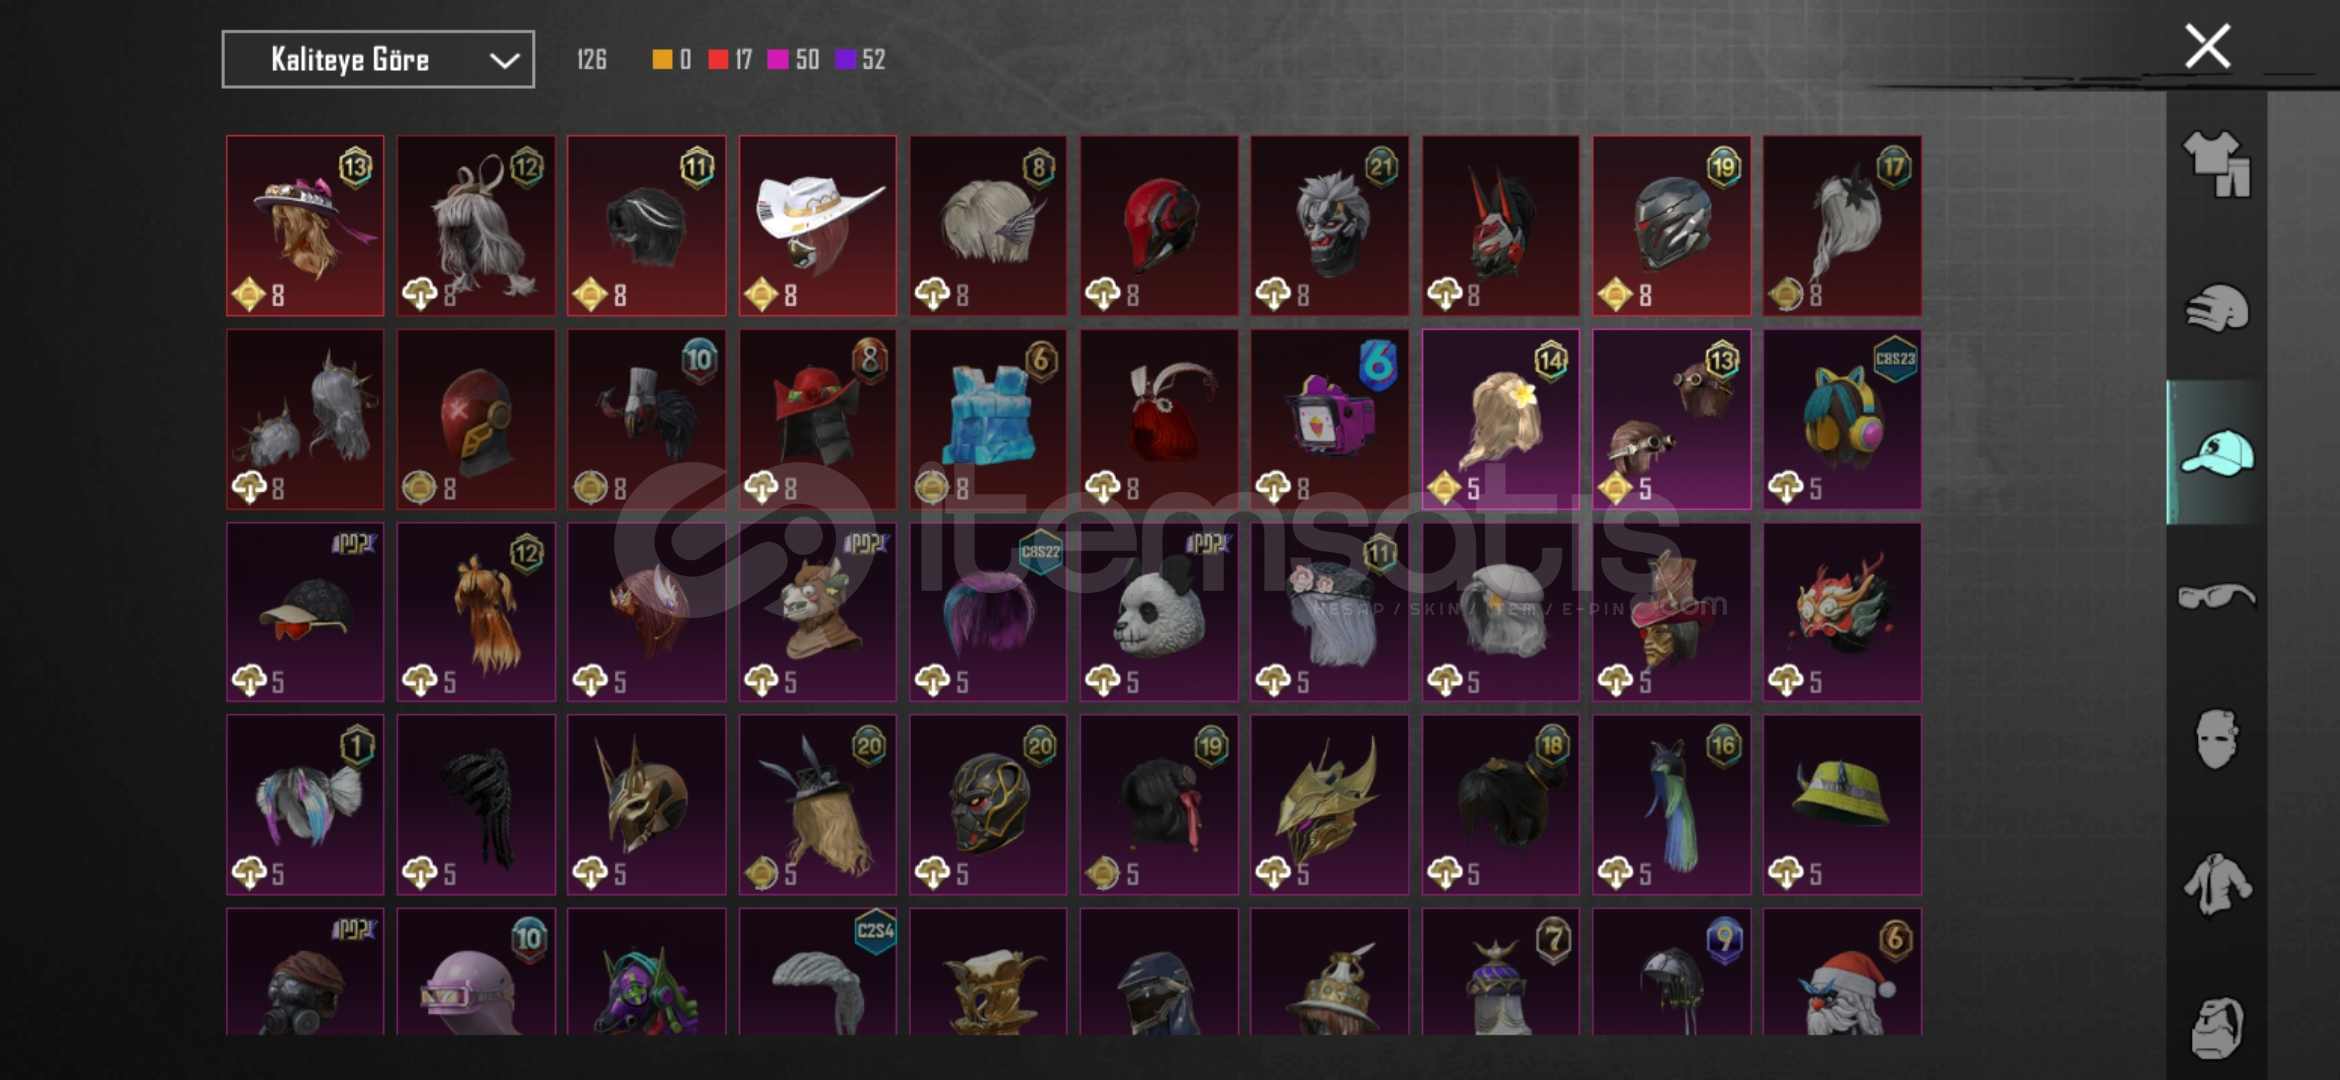
Task: Select the jacket category icon
Action: point(2216,884)
